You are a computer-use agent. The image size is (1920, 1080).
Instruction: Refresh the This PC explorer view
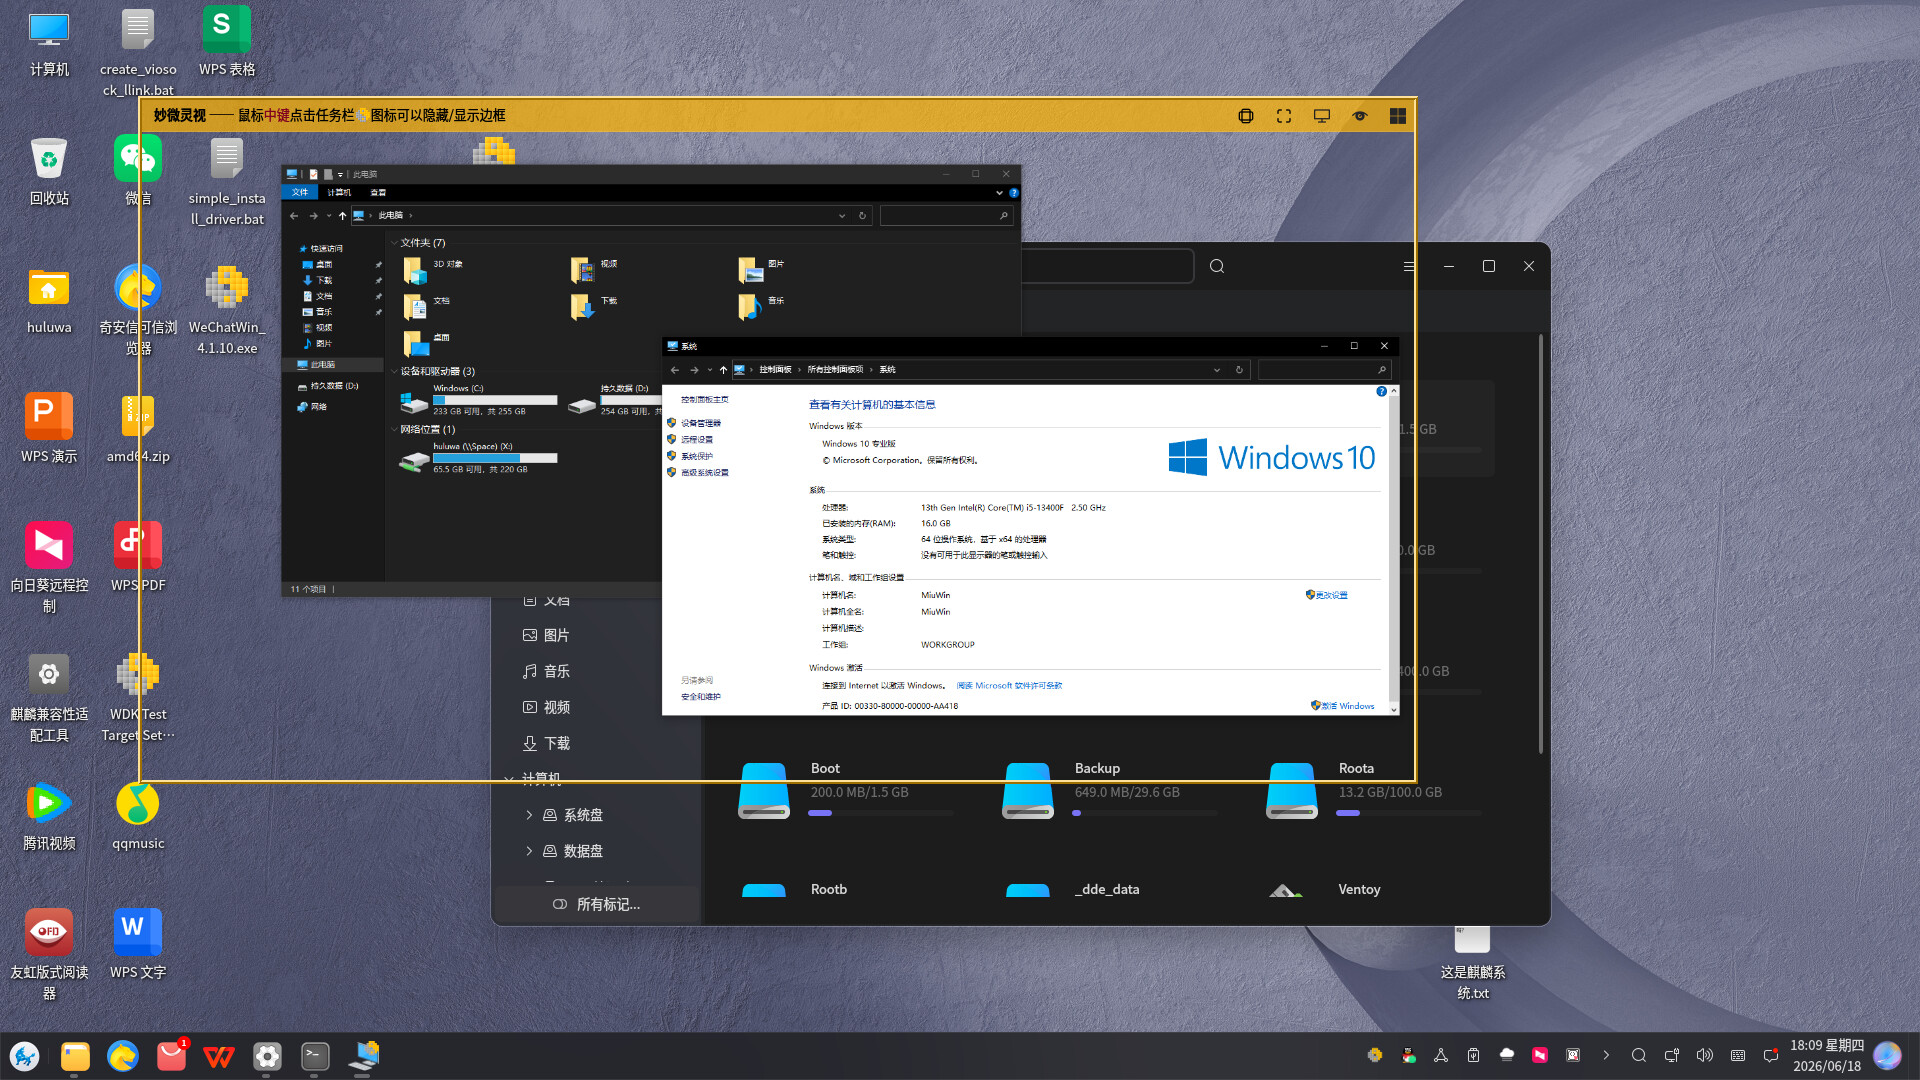862,215
